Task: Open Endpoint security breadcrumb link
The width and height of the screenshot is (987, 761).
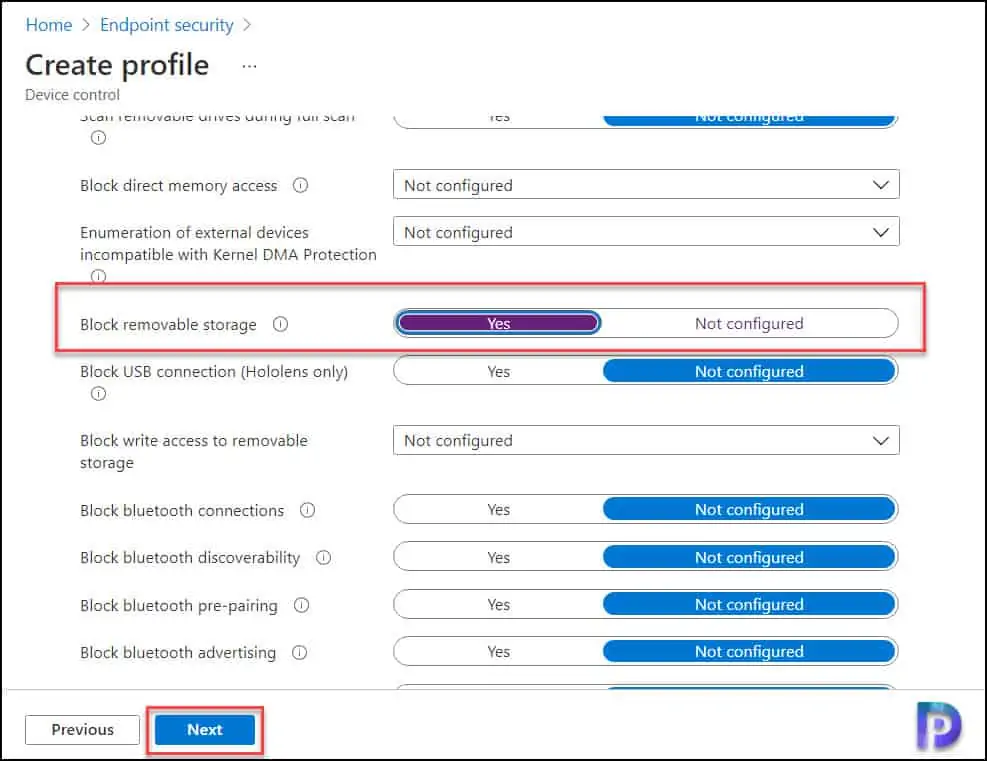Action: click(x=167, y=25)
